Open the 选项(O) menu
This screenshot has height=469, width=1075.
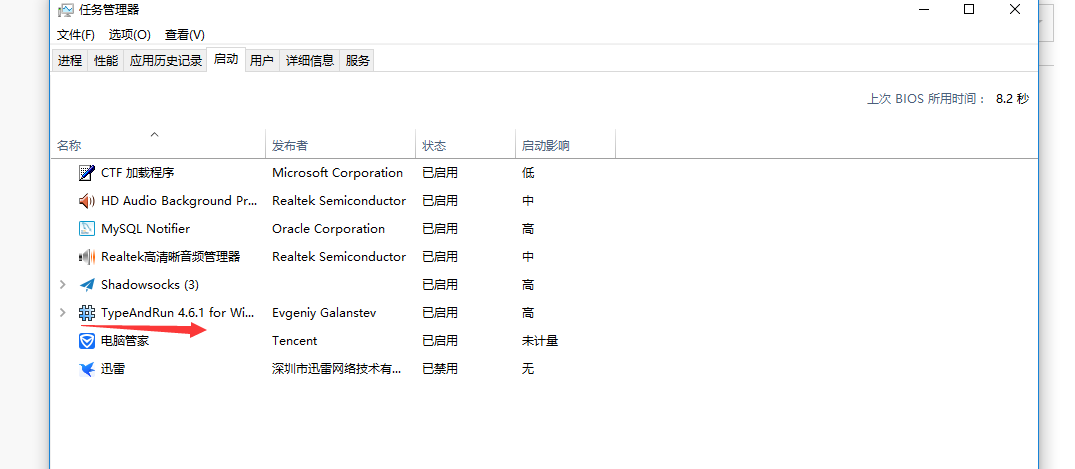(x=130, y=34)
